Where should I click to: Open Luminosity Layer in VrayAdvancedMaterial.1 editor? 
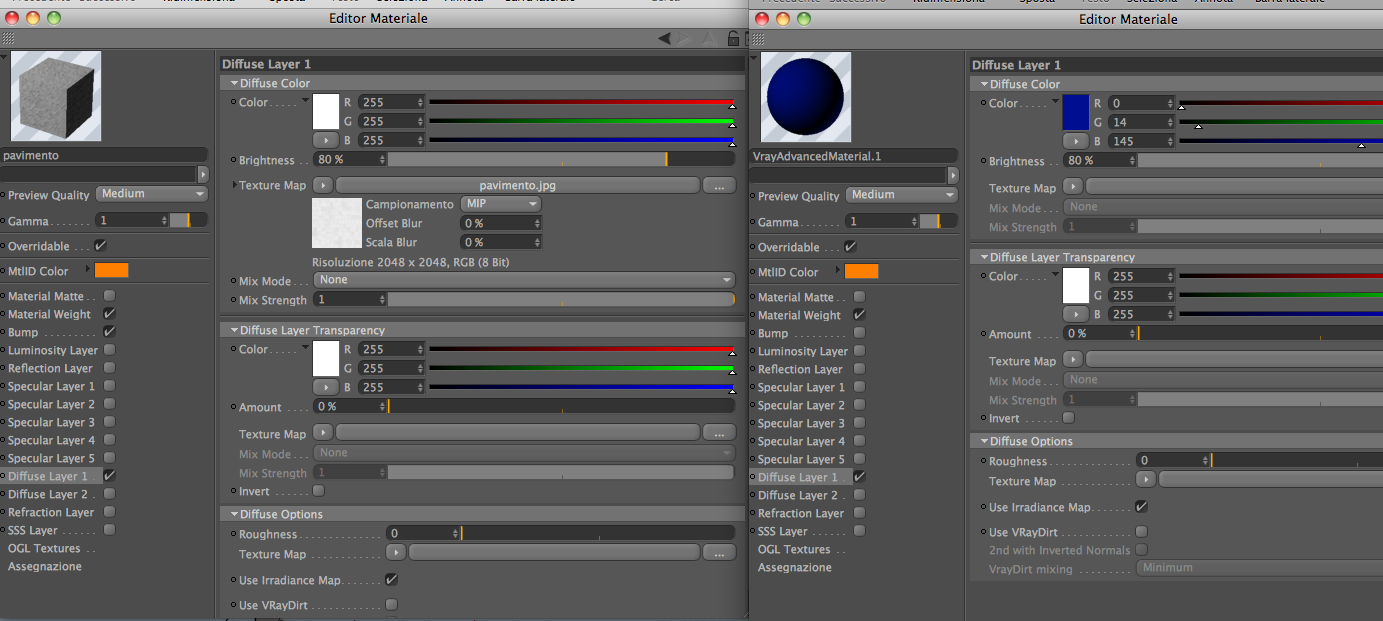[803, 351]
